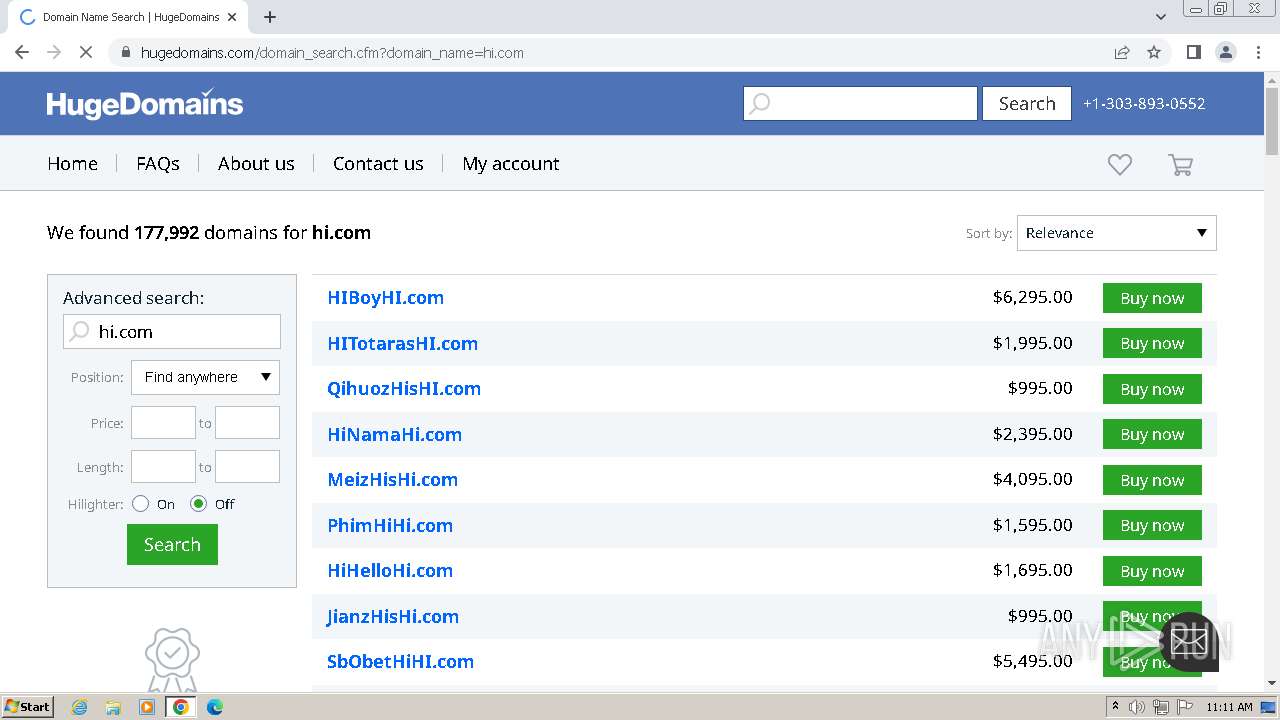Image resolution: width=1280 pixels, height=720 pixels.
Task: Toggle the browser side panel icon
Action: (1193, 52)
